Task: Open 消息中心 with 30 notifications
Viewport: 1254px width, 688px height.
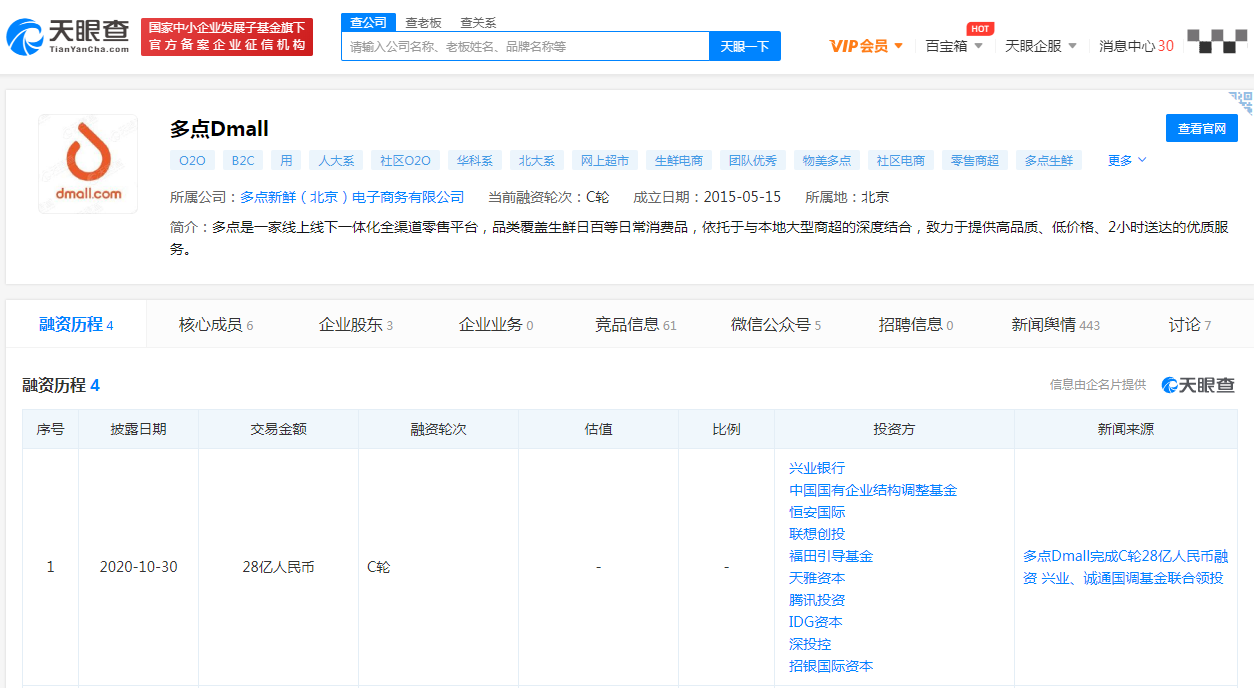Action: point(1136,46)
